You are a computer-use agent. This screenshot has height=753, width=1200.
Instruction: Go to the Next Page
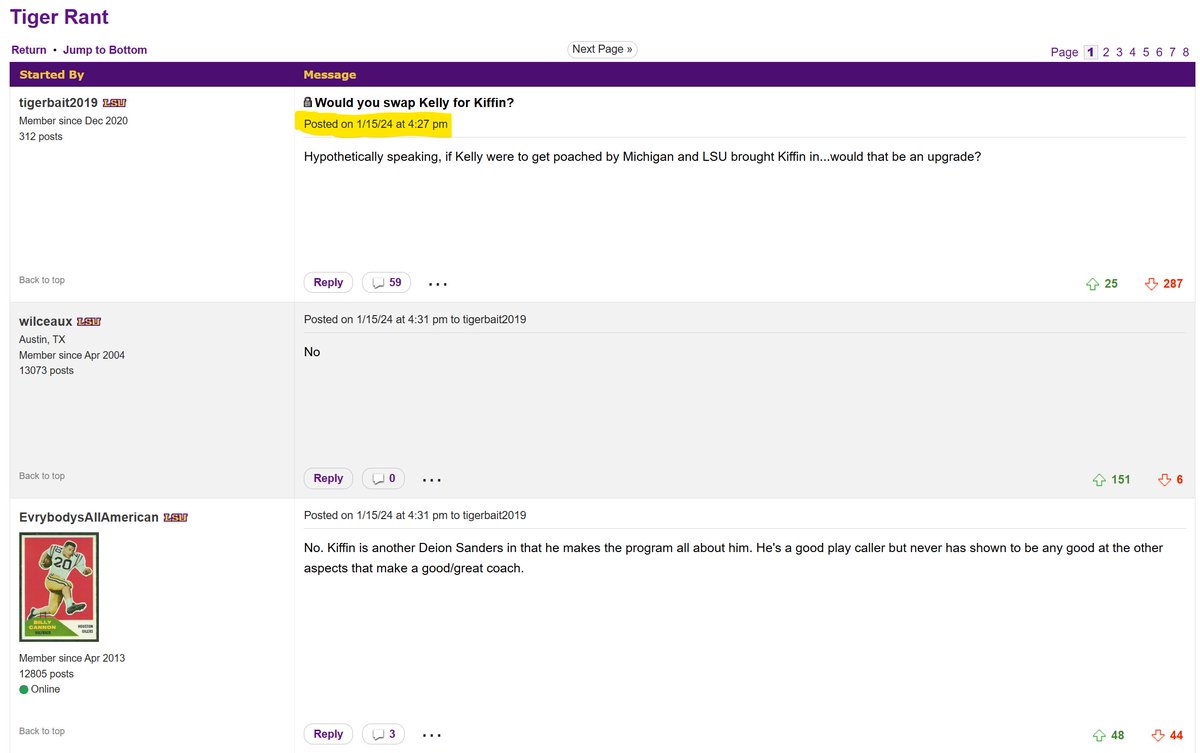pyautogui.click(x=602, y=49)
